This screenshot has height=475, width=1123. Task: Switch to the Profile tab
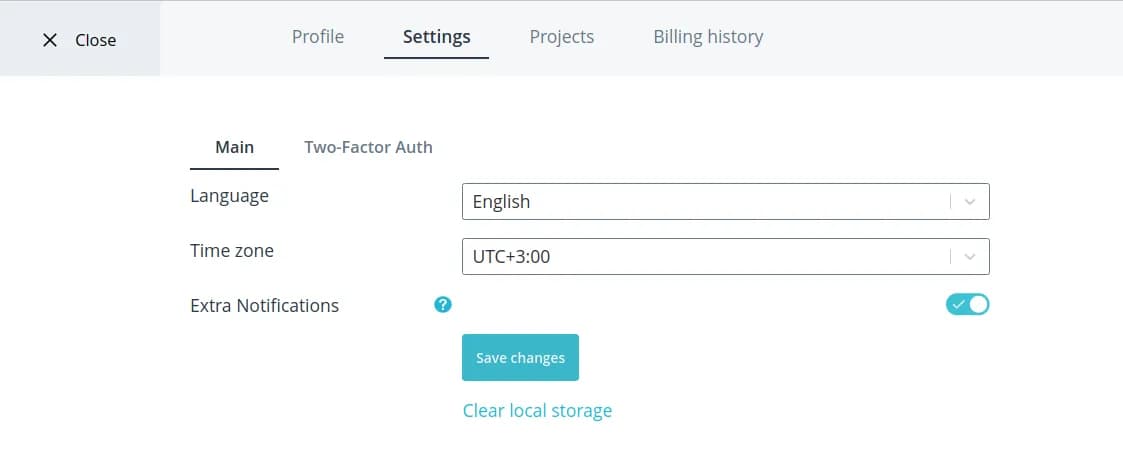(318, 37)
